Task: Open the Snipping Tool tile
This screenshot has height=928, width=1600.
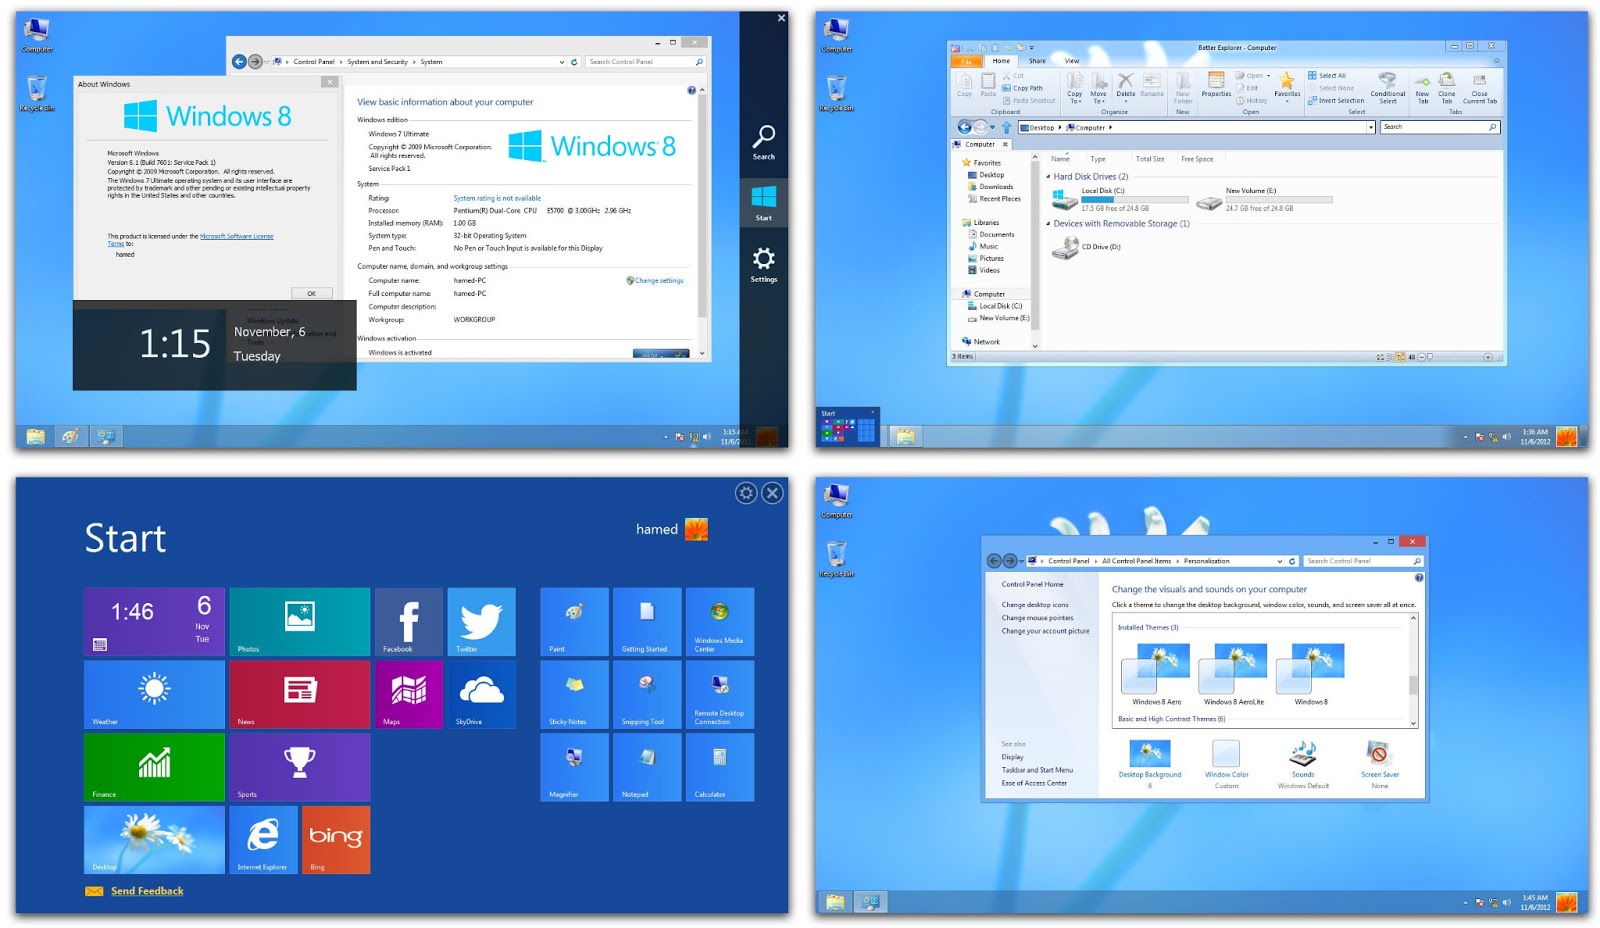Action: pyautogui.click(x=645, y=693)
